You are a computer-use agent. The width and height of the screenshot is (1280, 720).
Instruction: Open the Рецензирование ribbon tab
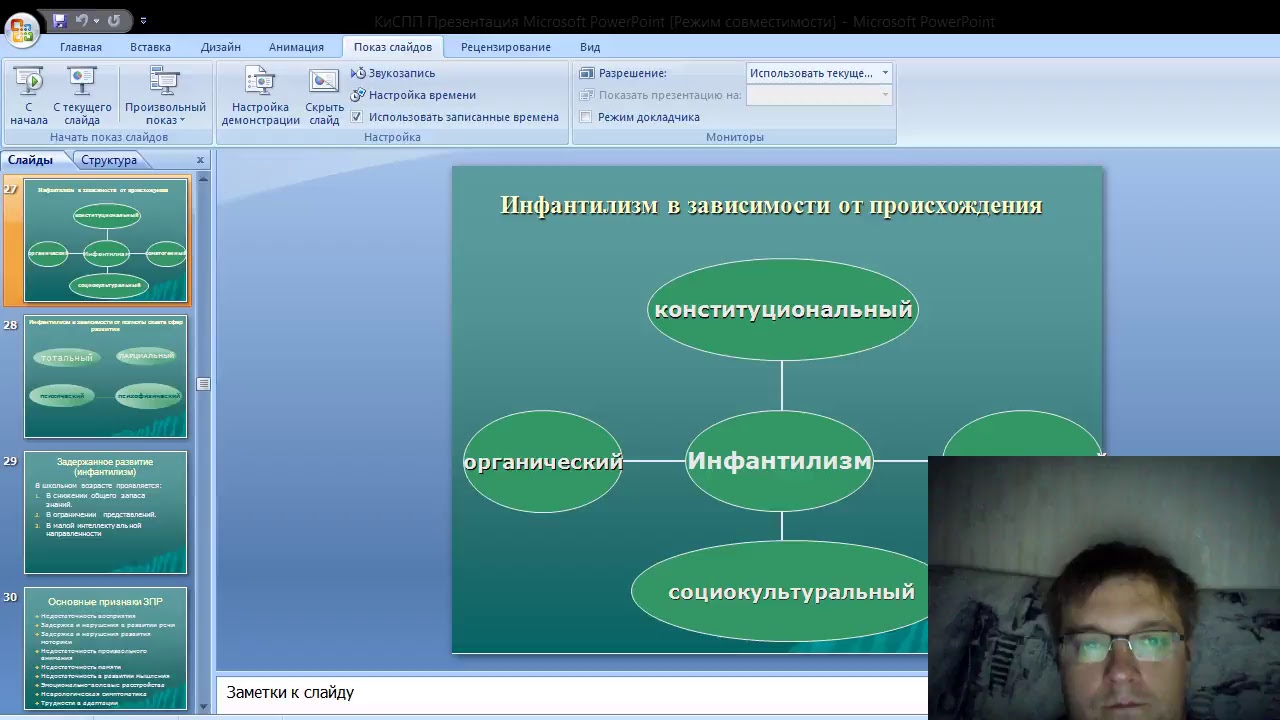506,47
